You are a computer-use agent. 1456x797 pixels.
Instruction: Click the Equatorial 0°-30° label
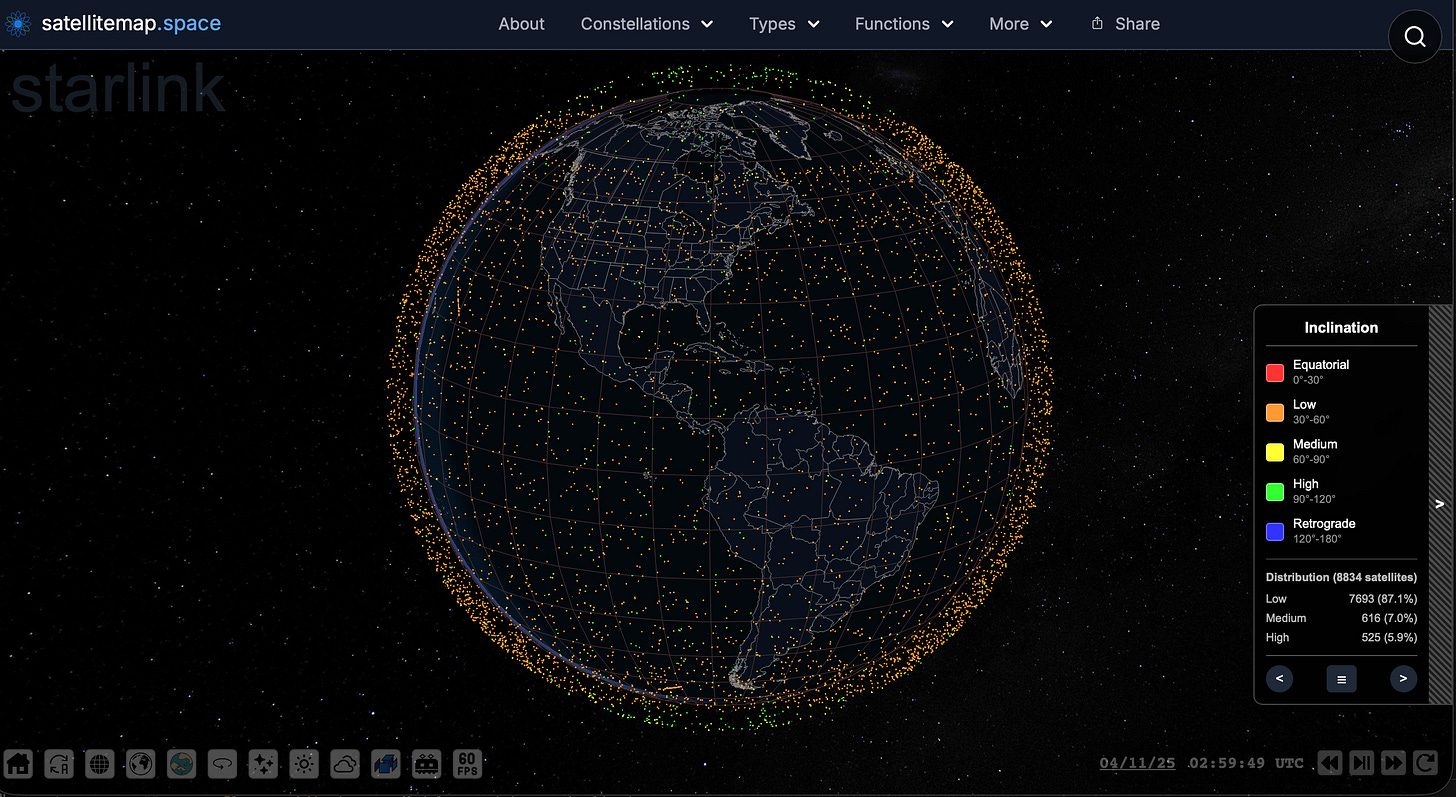(1321, 372)
